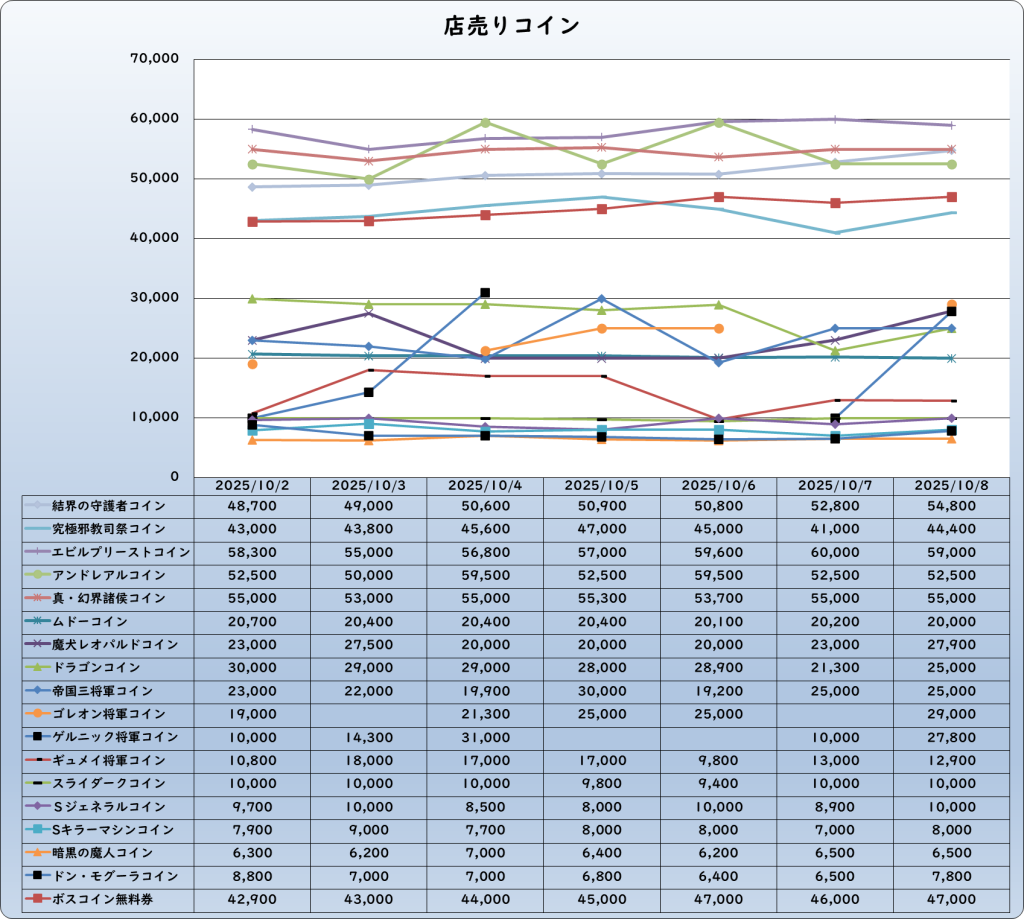Select the Sキラーマシンコイン teal square marker
The height and width of the screenshot is (919, 1024).
(37, 829)
